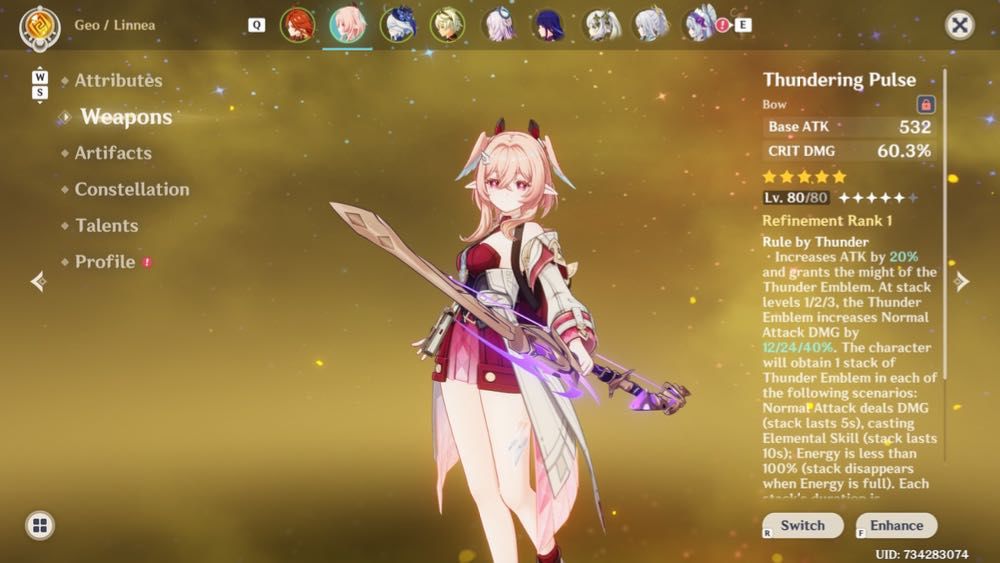Select the blonde-haired character portrait
The width and height of the screenshot is (1000, 563).
point(448,25)
